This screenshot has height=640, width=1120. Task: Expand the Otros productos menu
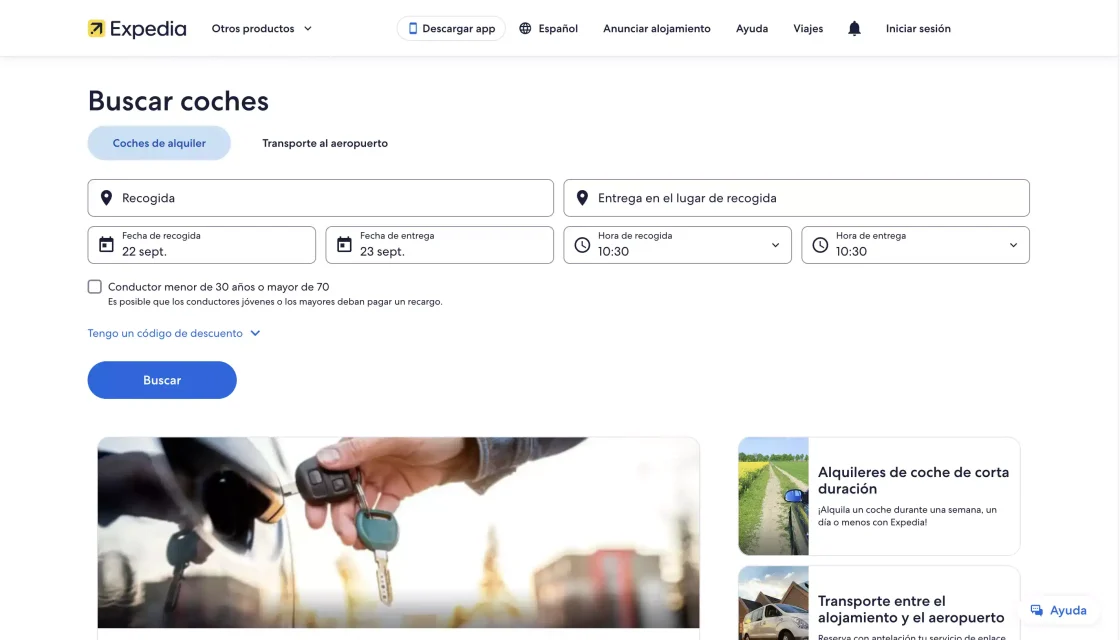tap(261, 29)
